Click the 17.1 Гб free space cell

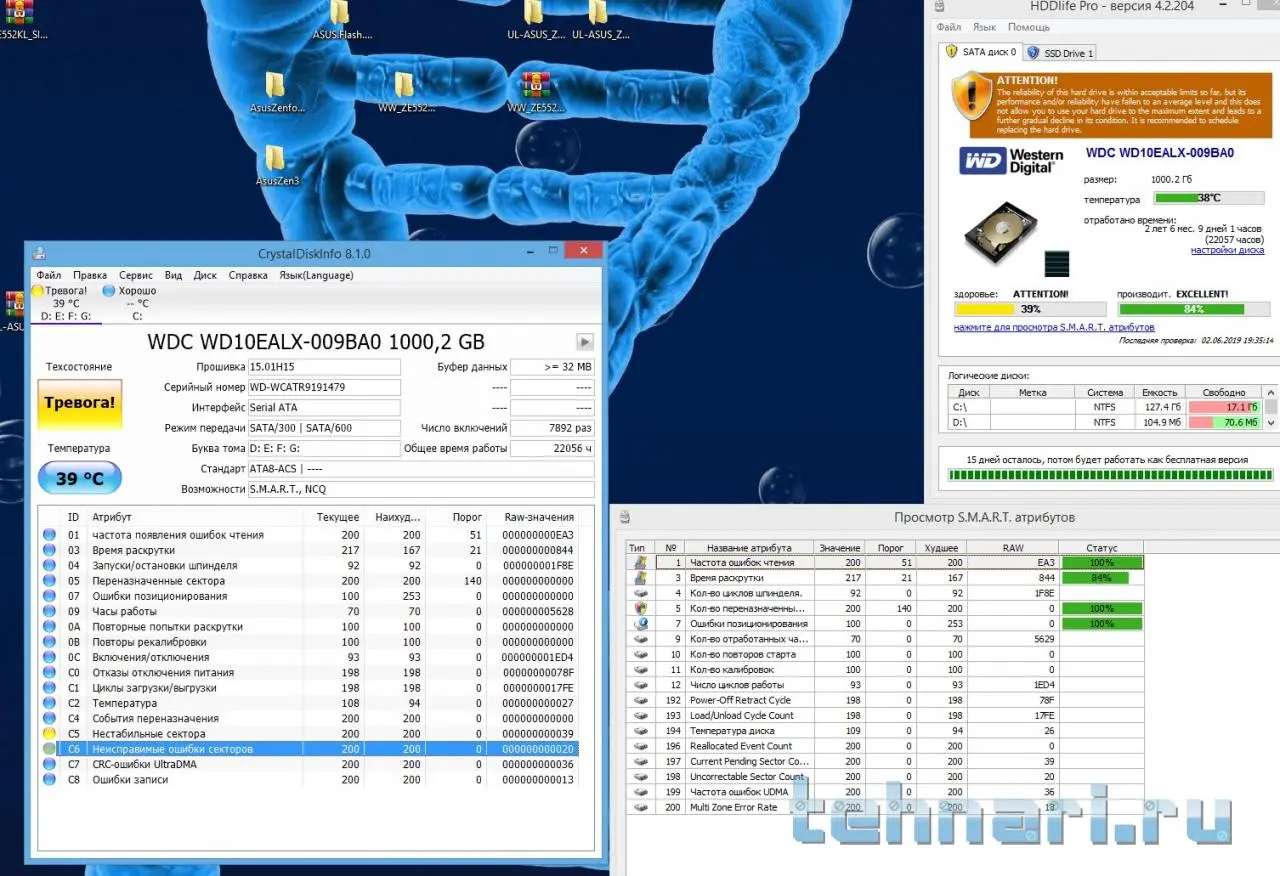pos(1226,407)
